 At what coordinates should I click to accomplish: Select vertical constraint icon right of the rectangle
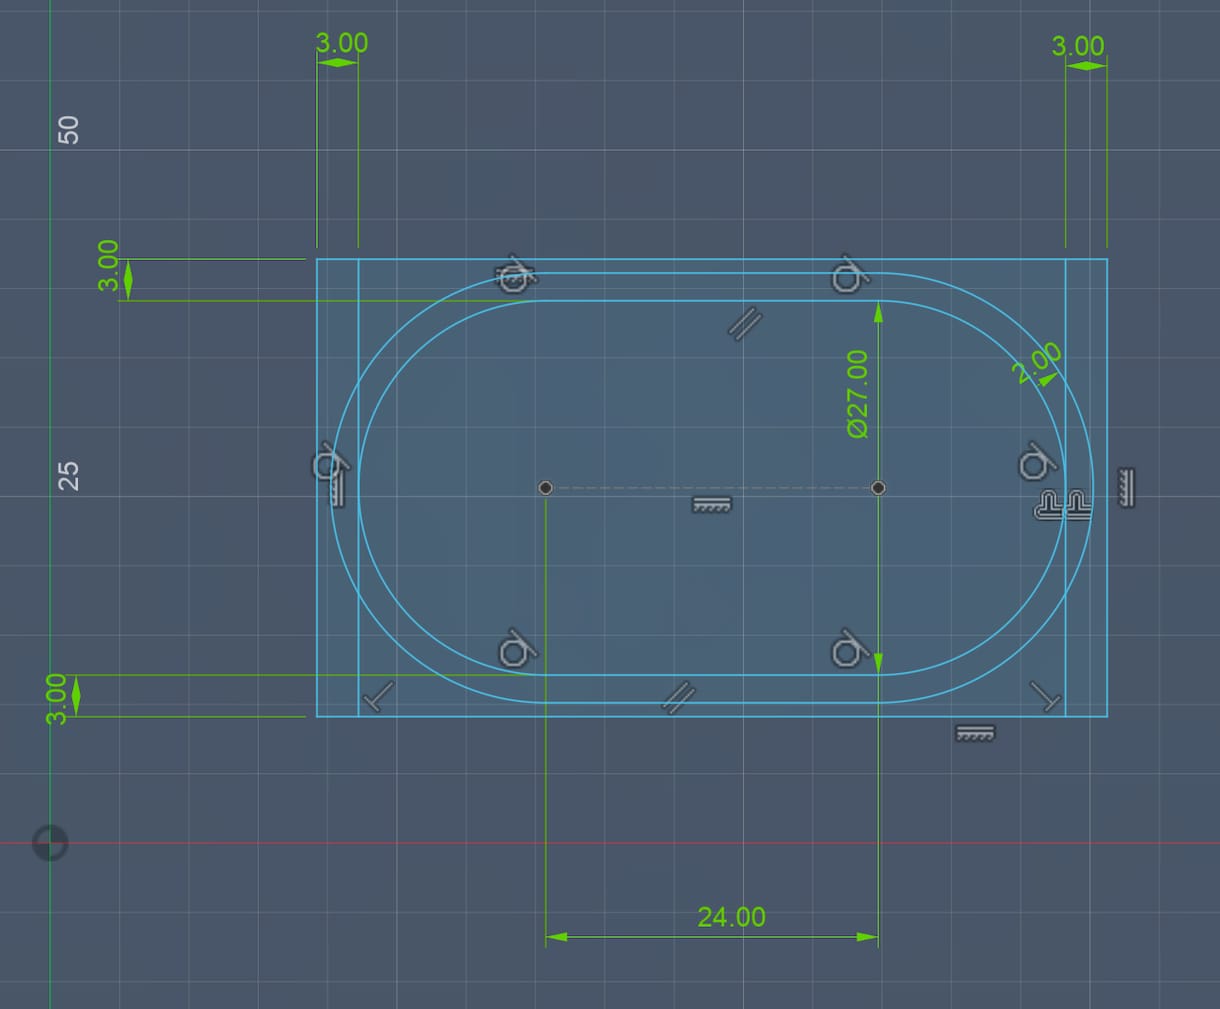pos(1126,487)
